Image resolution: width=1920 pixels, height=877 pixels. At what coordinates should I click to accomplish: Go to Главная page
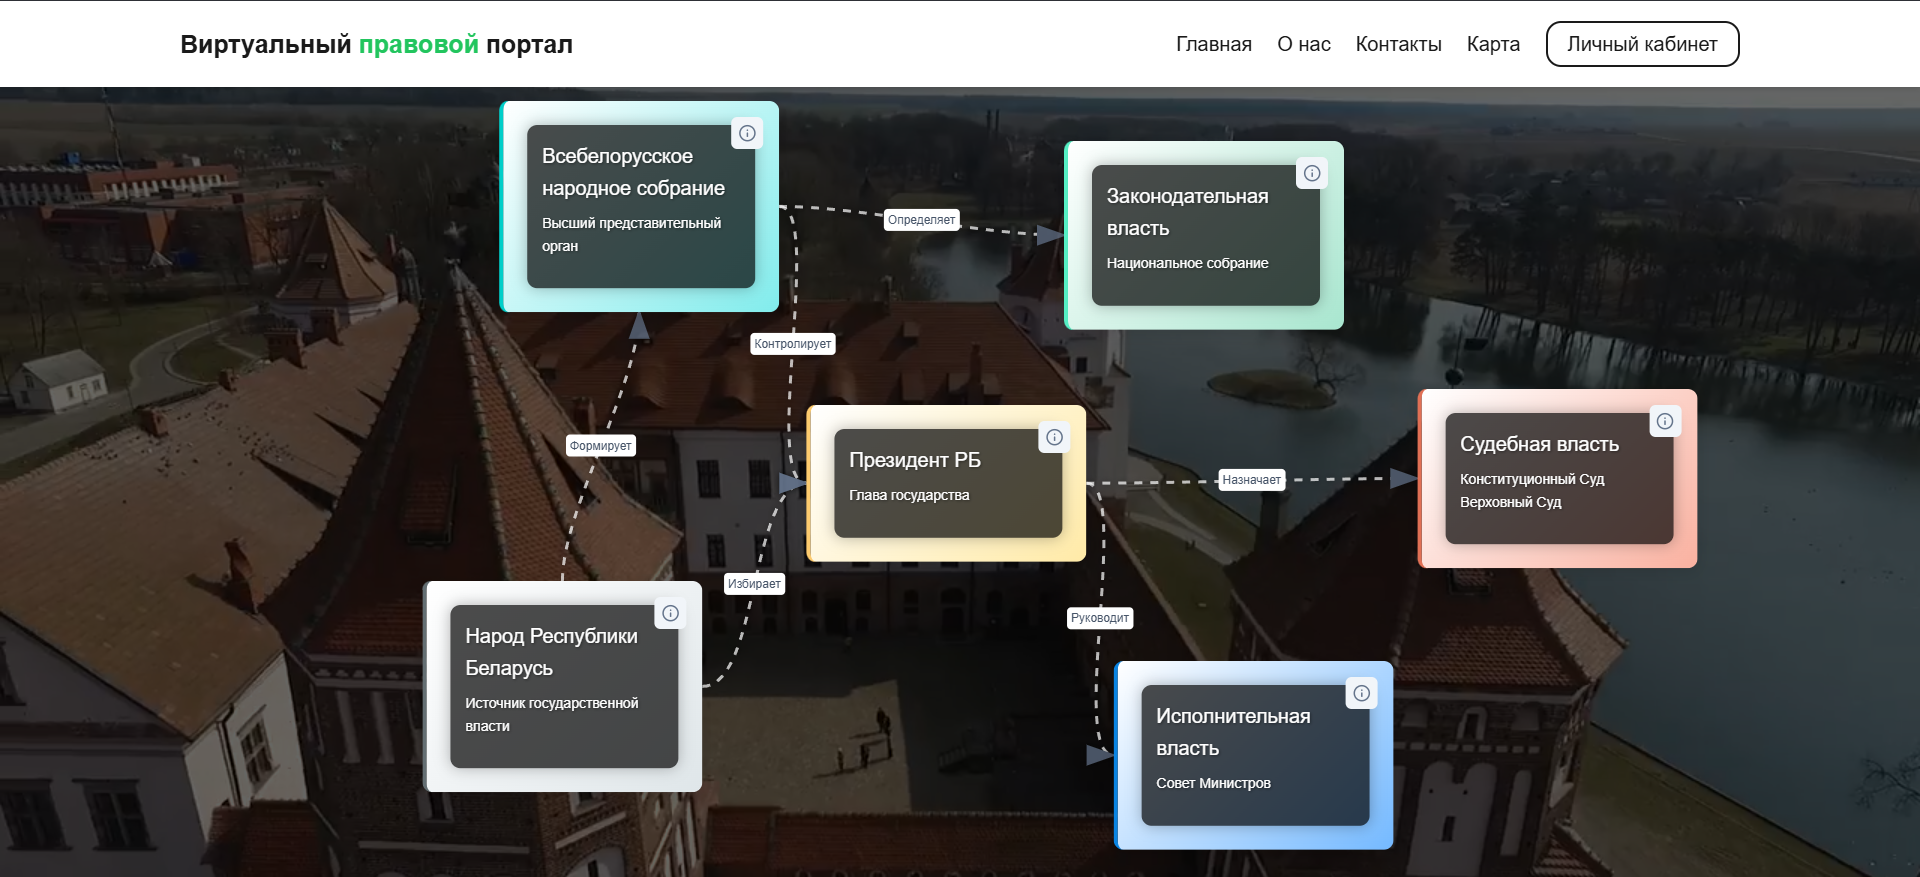pos(1213,44)
